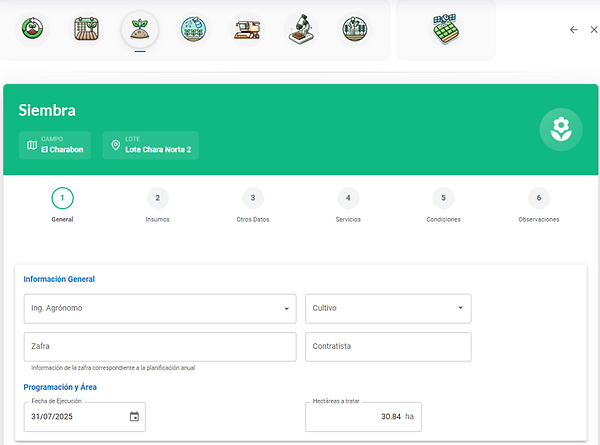Screen dimensions: 600x445
Task: Click the Siembra title text
Action: click(47, 110)
